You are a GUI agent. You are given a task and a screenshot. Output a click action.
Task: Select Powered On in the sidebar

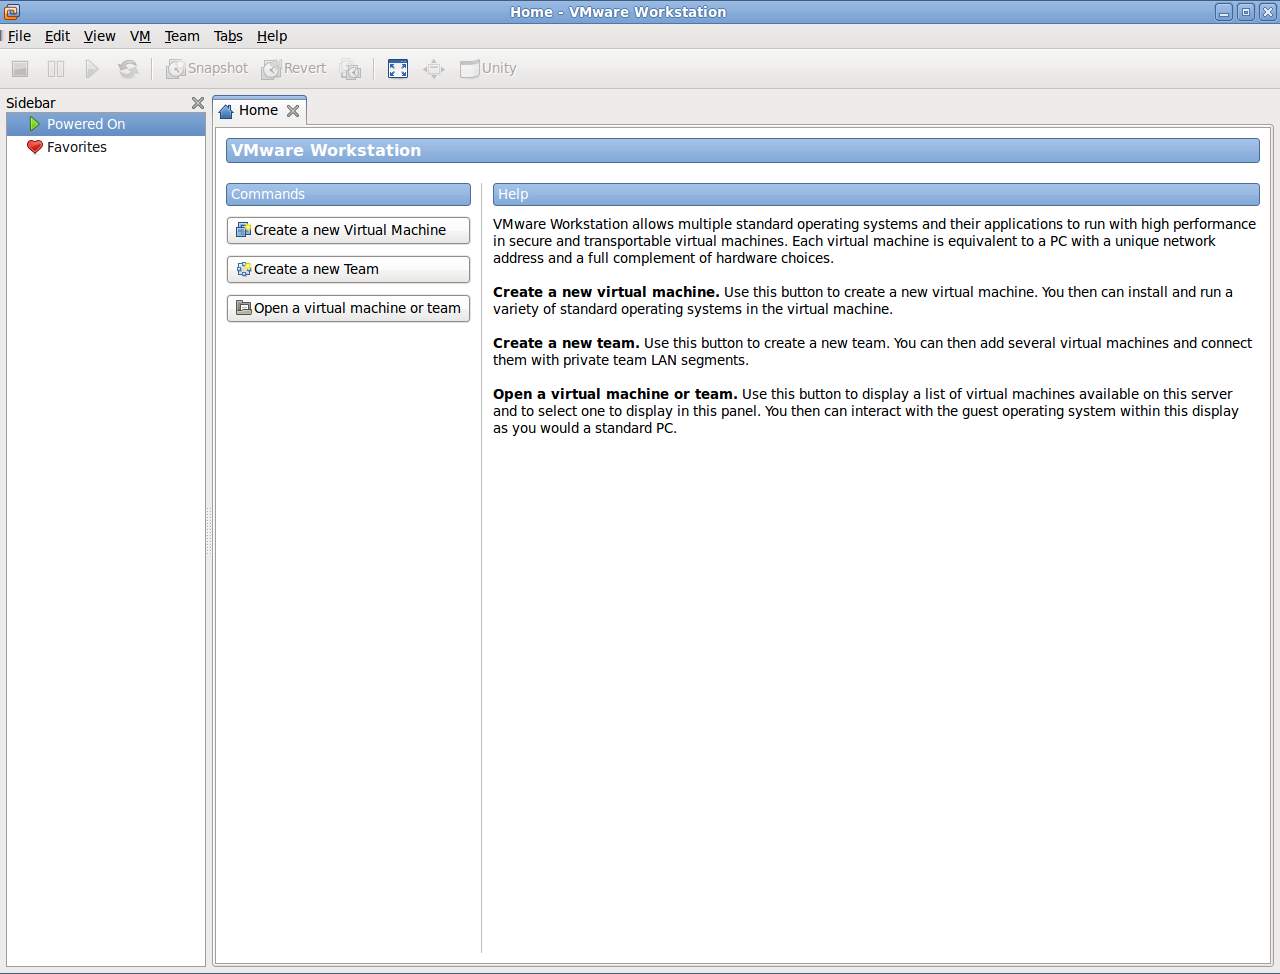[106, 124]
